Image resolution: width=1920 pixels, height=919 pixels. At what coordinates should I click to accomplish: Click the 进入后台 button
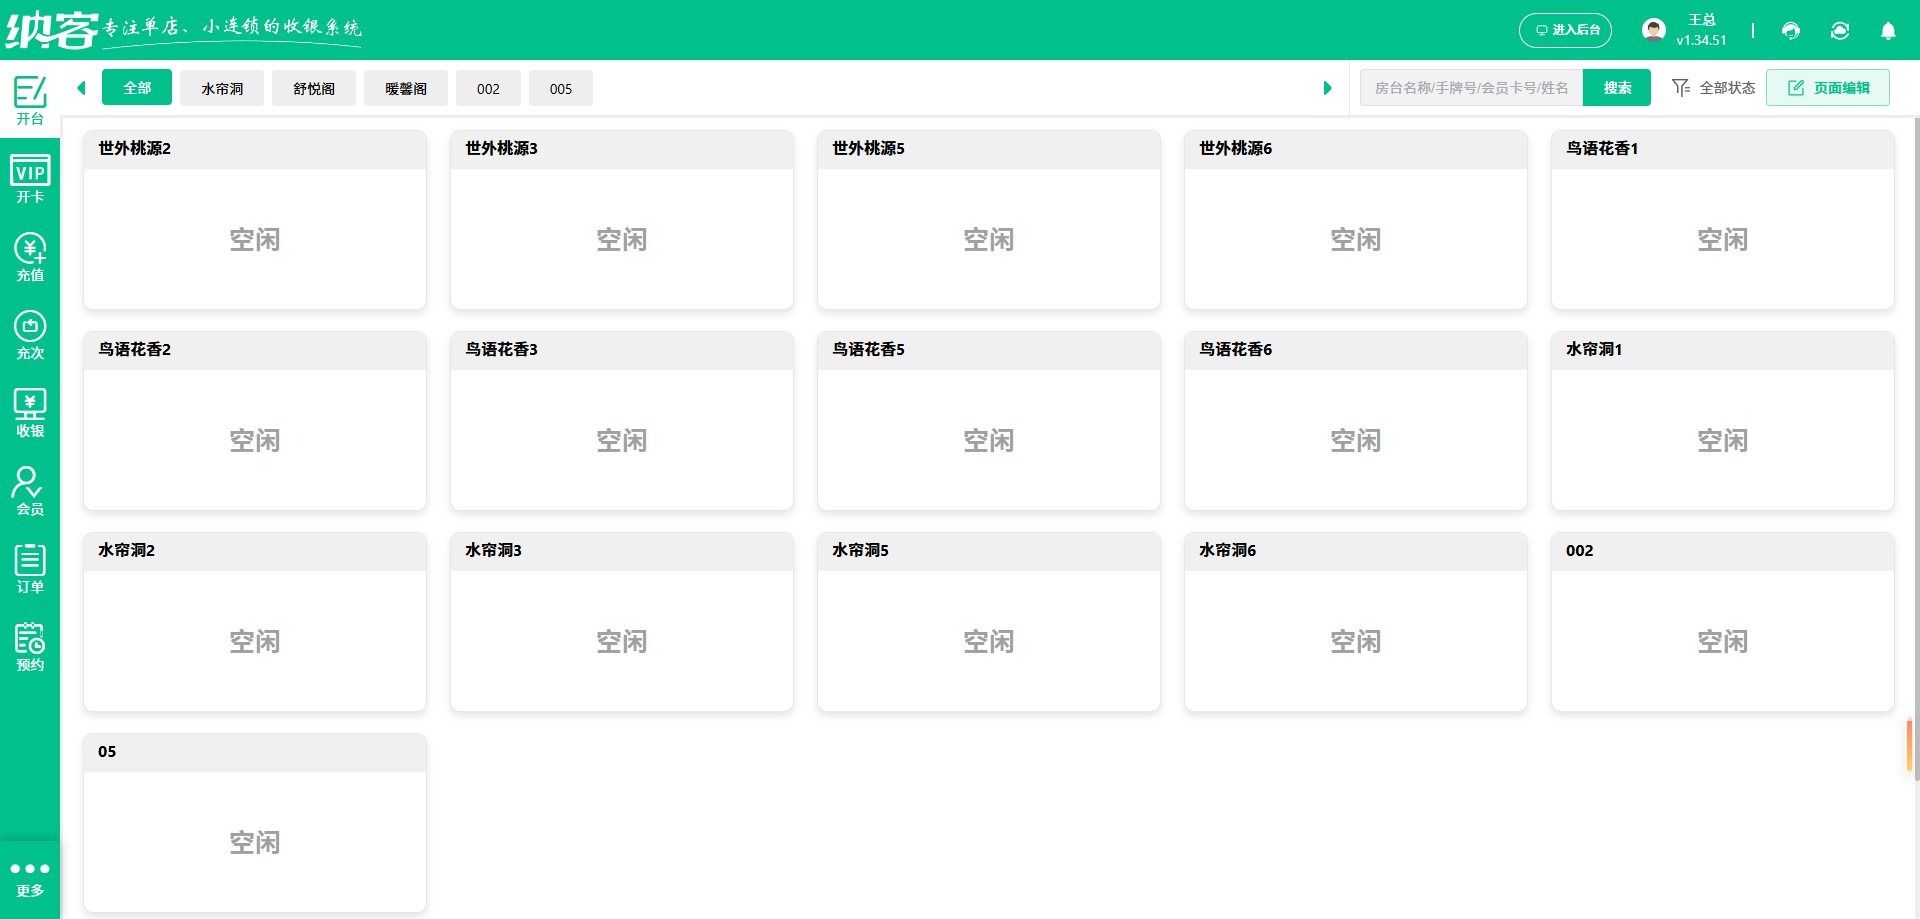pos(1565,30)
